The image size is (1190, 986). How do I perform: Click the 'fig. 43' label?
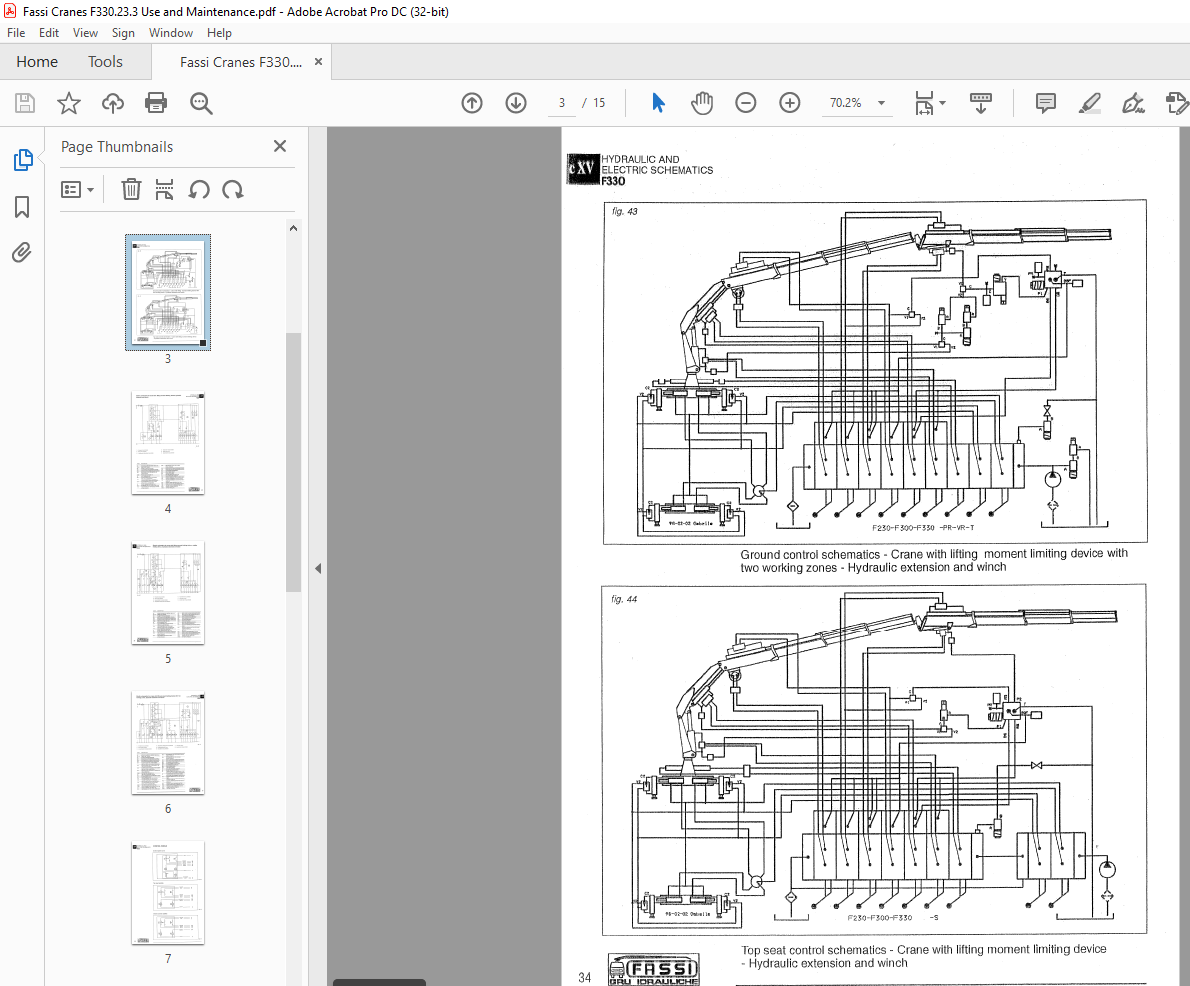625,212
